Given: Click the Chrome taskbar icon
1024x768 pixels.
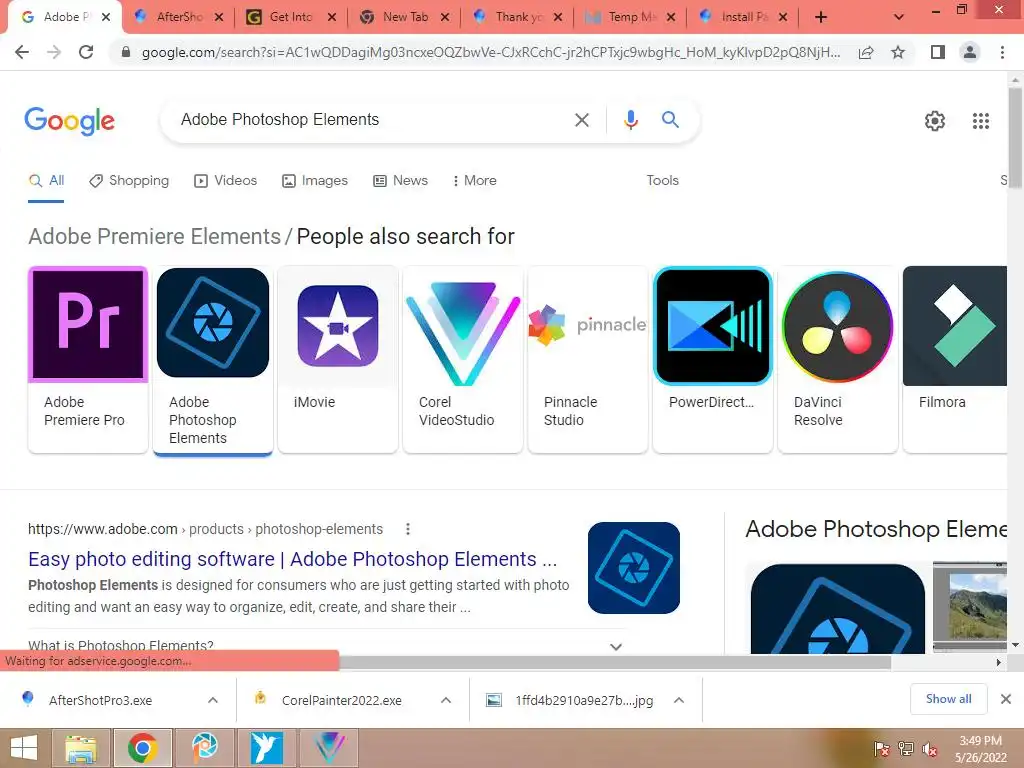Looking at the screenshot, I should click(x=142, y=748).
